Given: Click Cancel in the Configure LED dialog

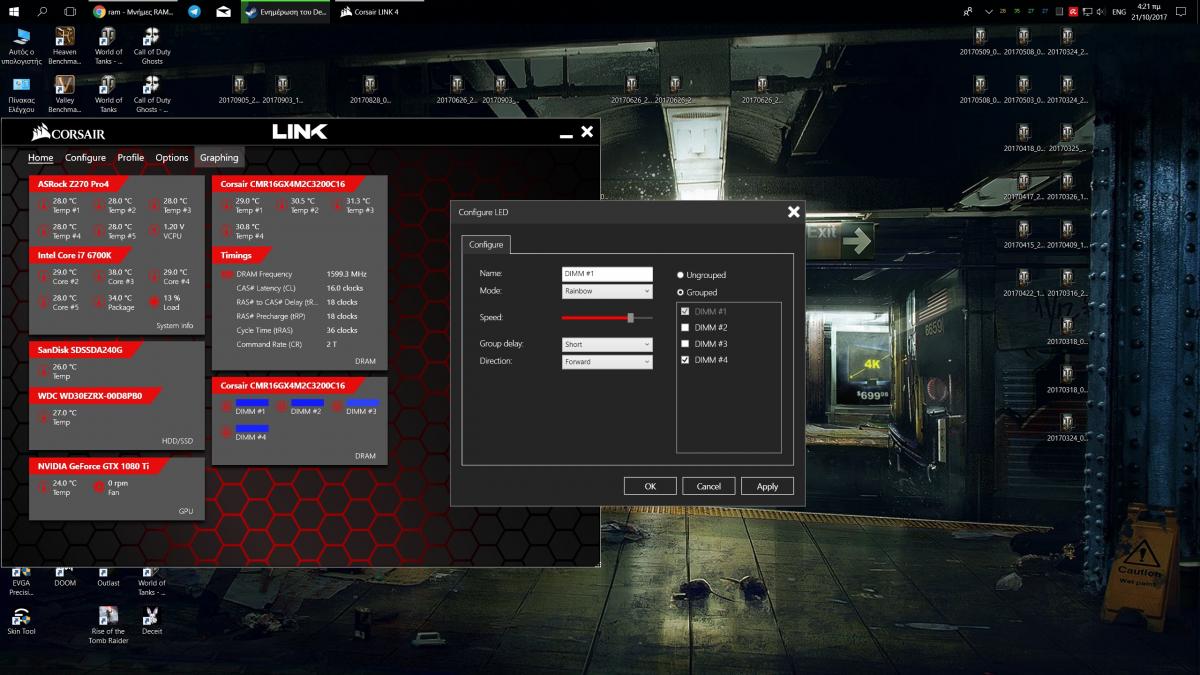Looking at the screenshot, I should coord(708,486).
